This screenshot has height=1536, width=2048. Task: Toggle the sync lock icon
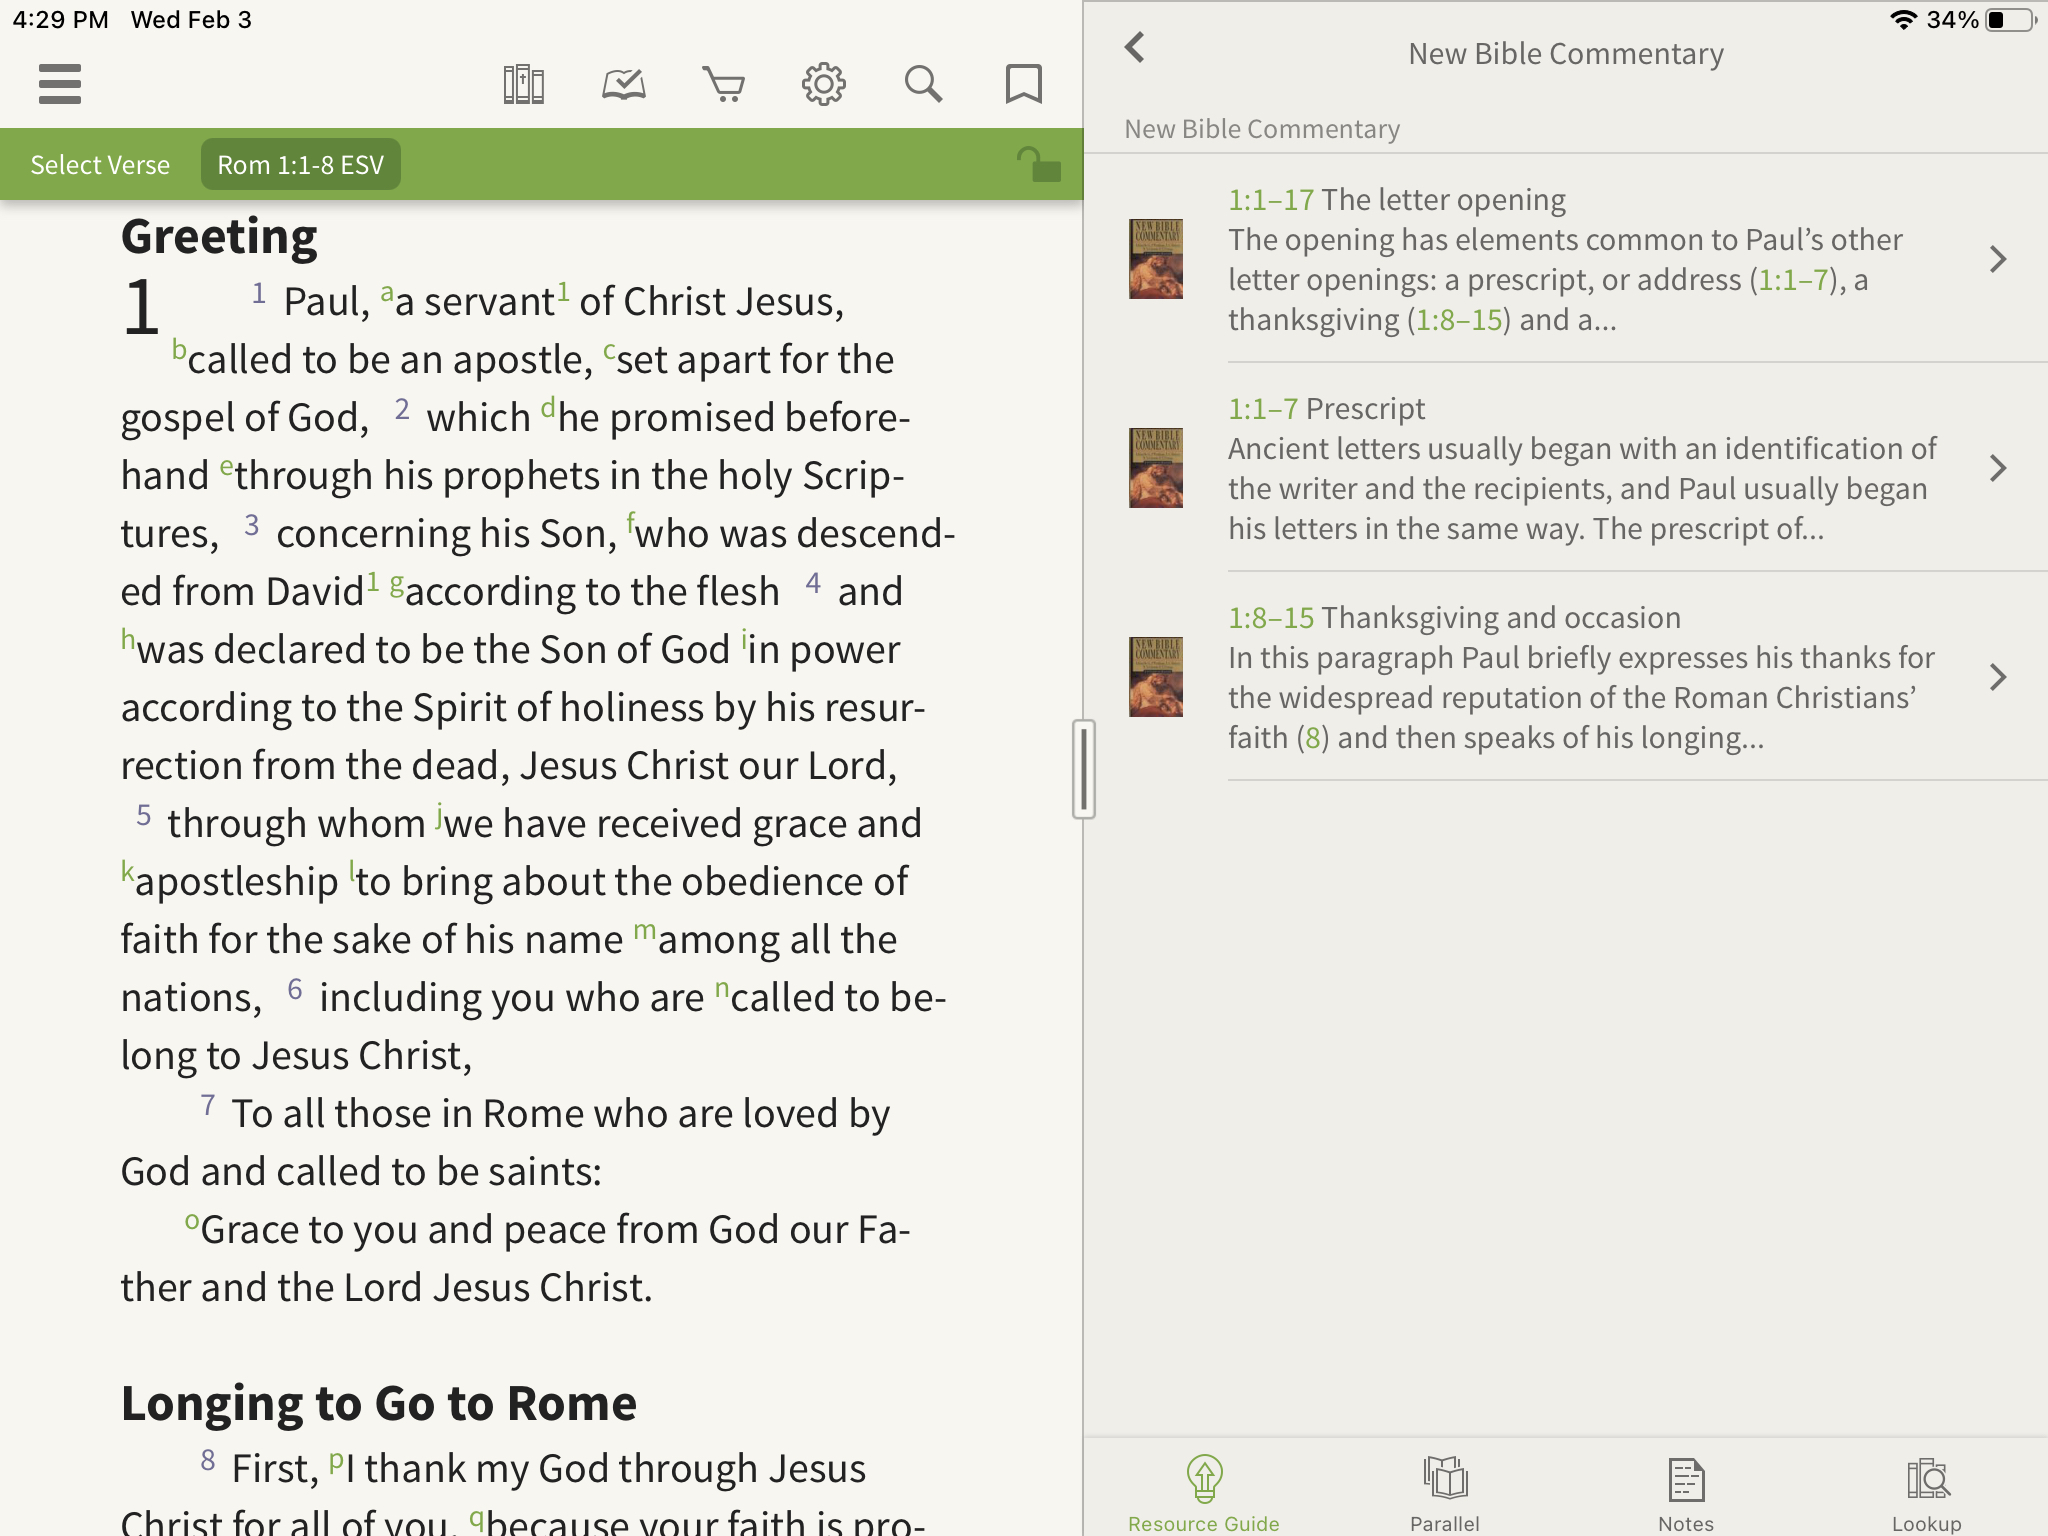(x=1038, y=165)
